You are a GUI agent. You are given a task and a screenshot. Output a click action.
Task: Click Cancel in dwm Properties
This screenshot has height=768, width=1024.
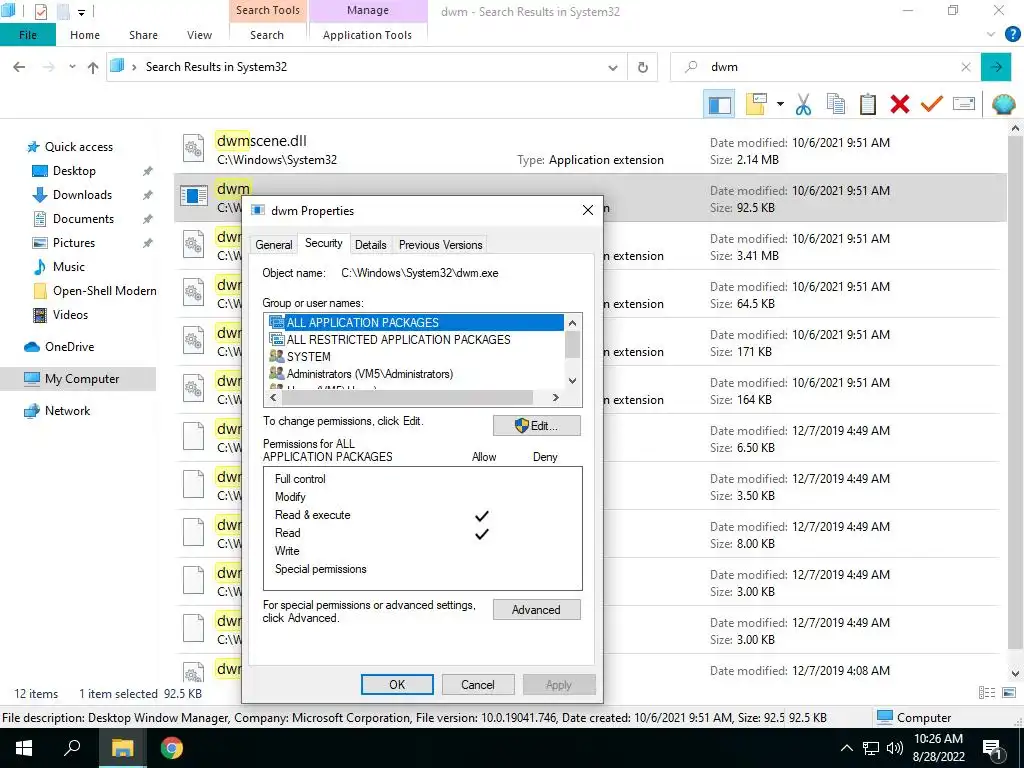(477, 684)
